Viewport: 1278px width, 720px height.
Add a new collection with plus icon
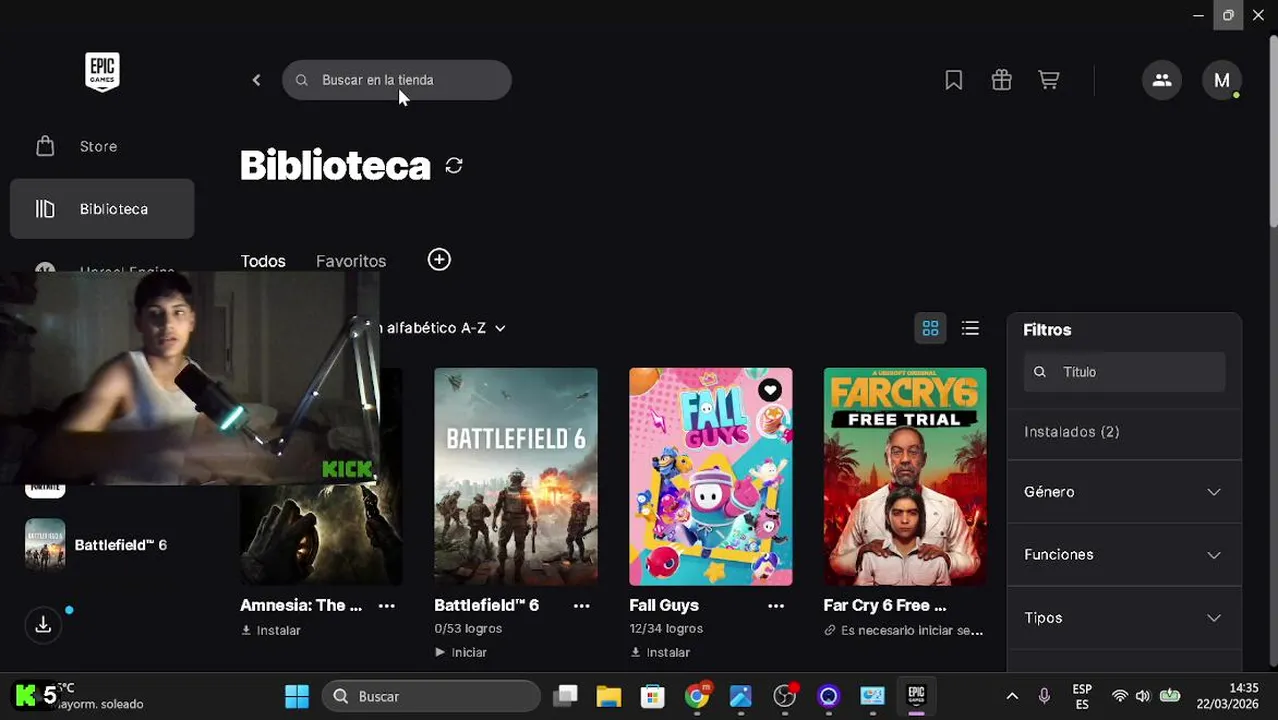439,260
